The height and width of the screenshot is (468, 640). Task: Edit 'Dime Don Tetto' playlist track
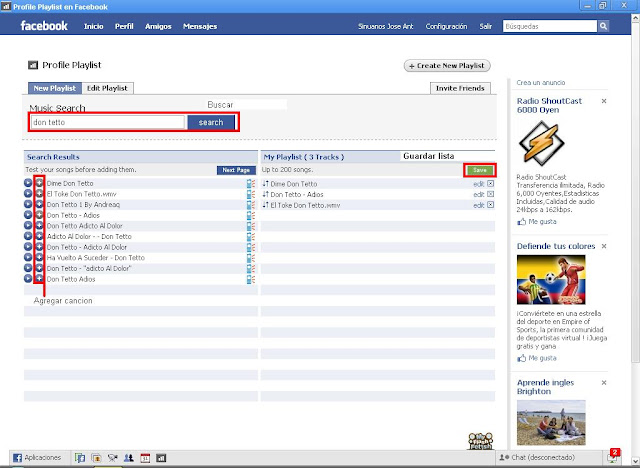pyautogui.click(x=479, y=184)
